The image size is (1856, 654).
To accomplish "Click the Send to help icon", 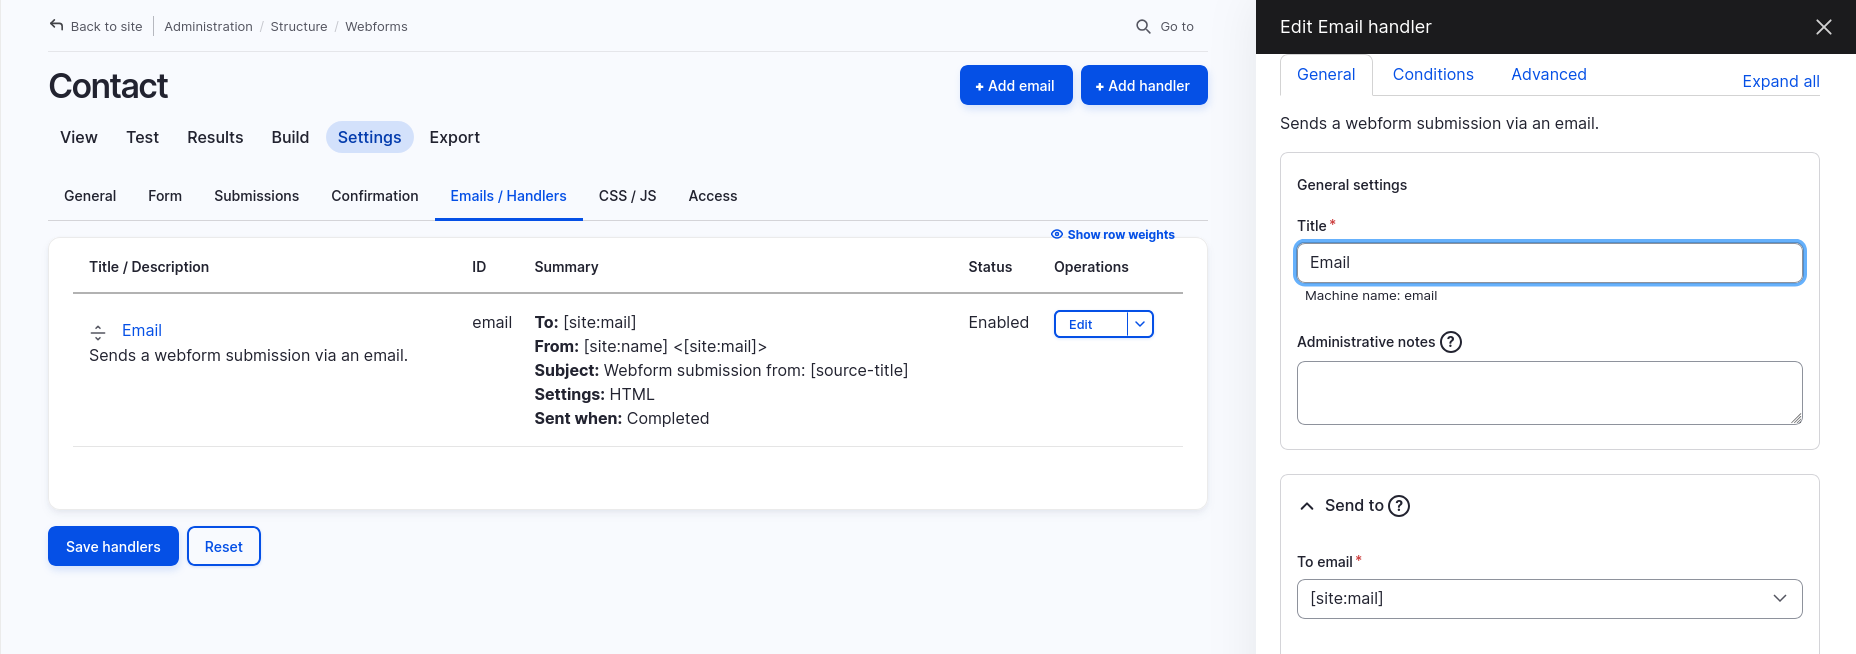I will click(1399, 506).
